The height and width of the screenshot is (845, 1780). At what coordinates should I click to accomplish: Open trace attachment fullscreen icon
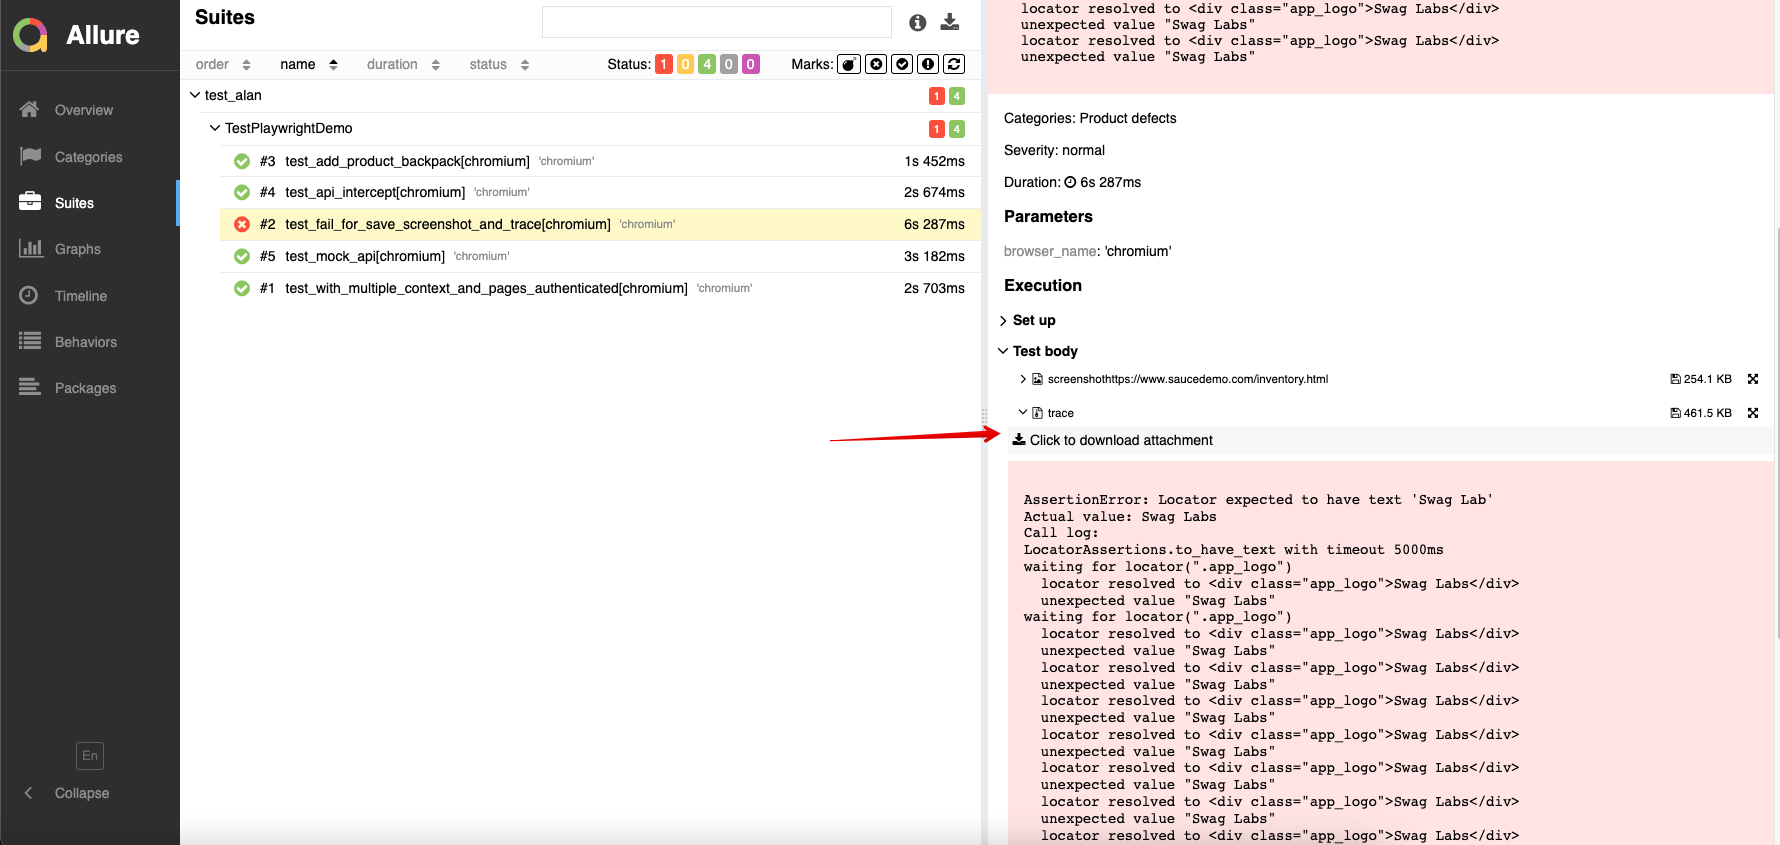pyautogui.click(x=1753, y=413)
